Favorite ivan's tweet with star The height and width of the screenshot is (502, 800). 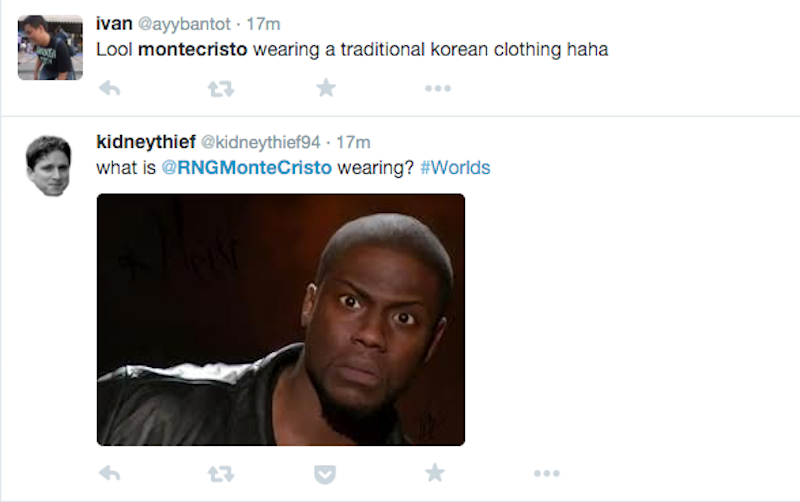tap(326, 88)
